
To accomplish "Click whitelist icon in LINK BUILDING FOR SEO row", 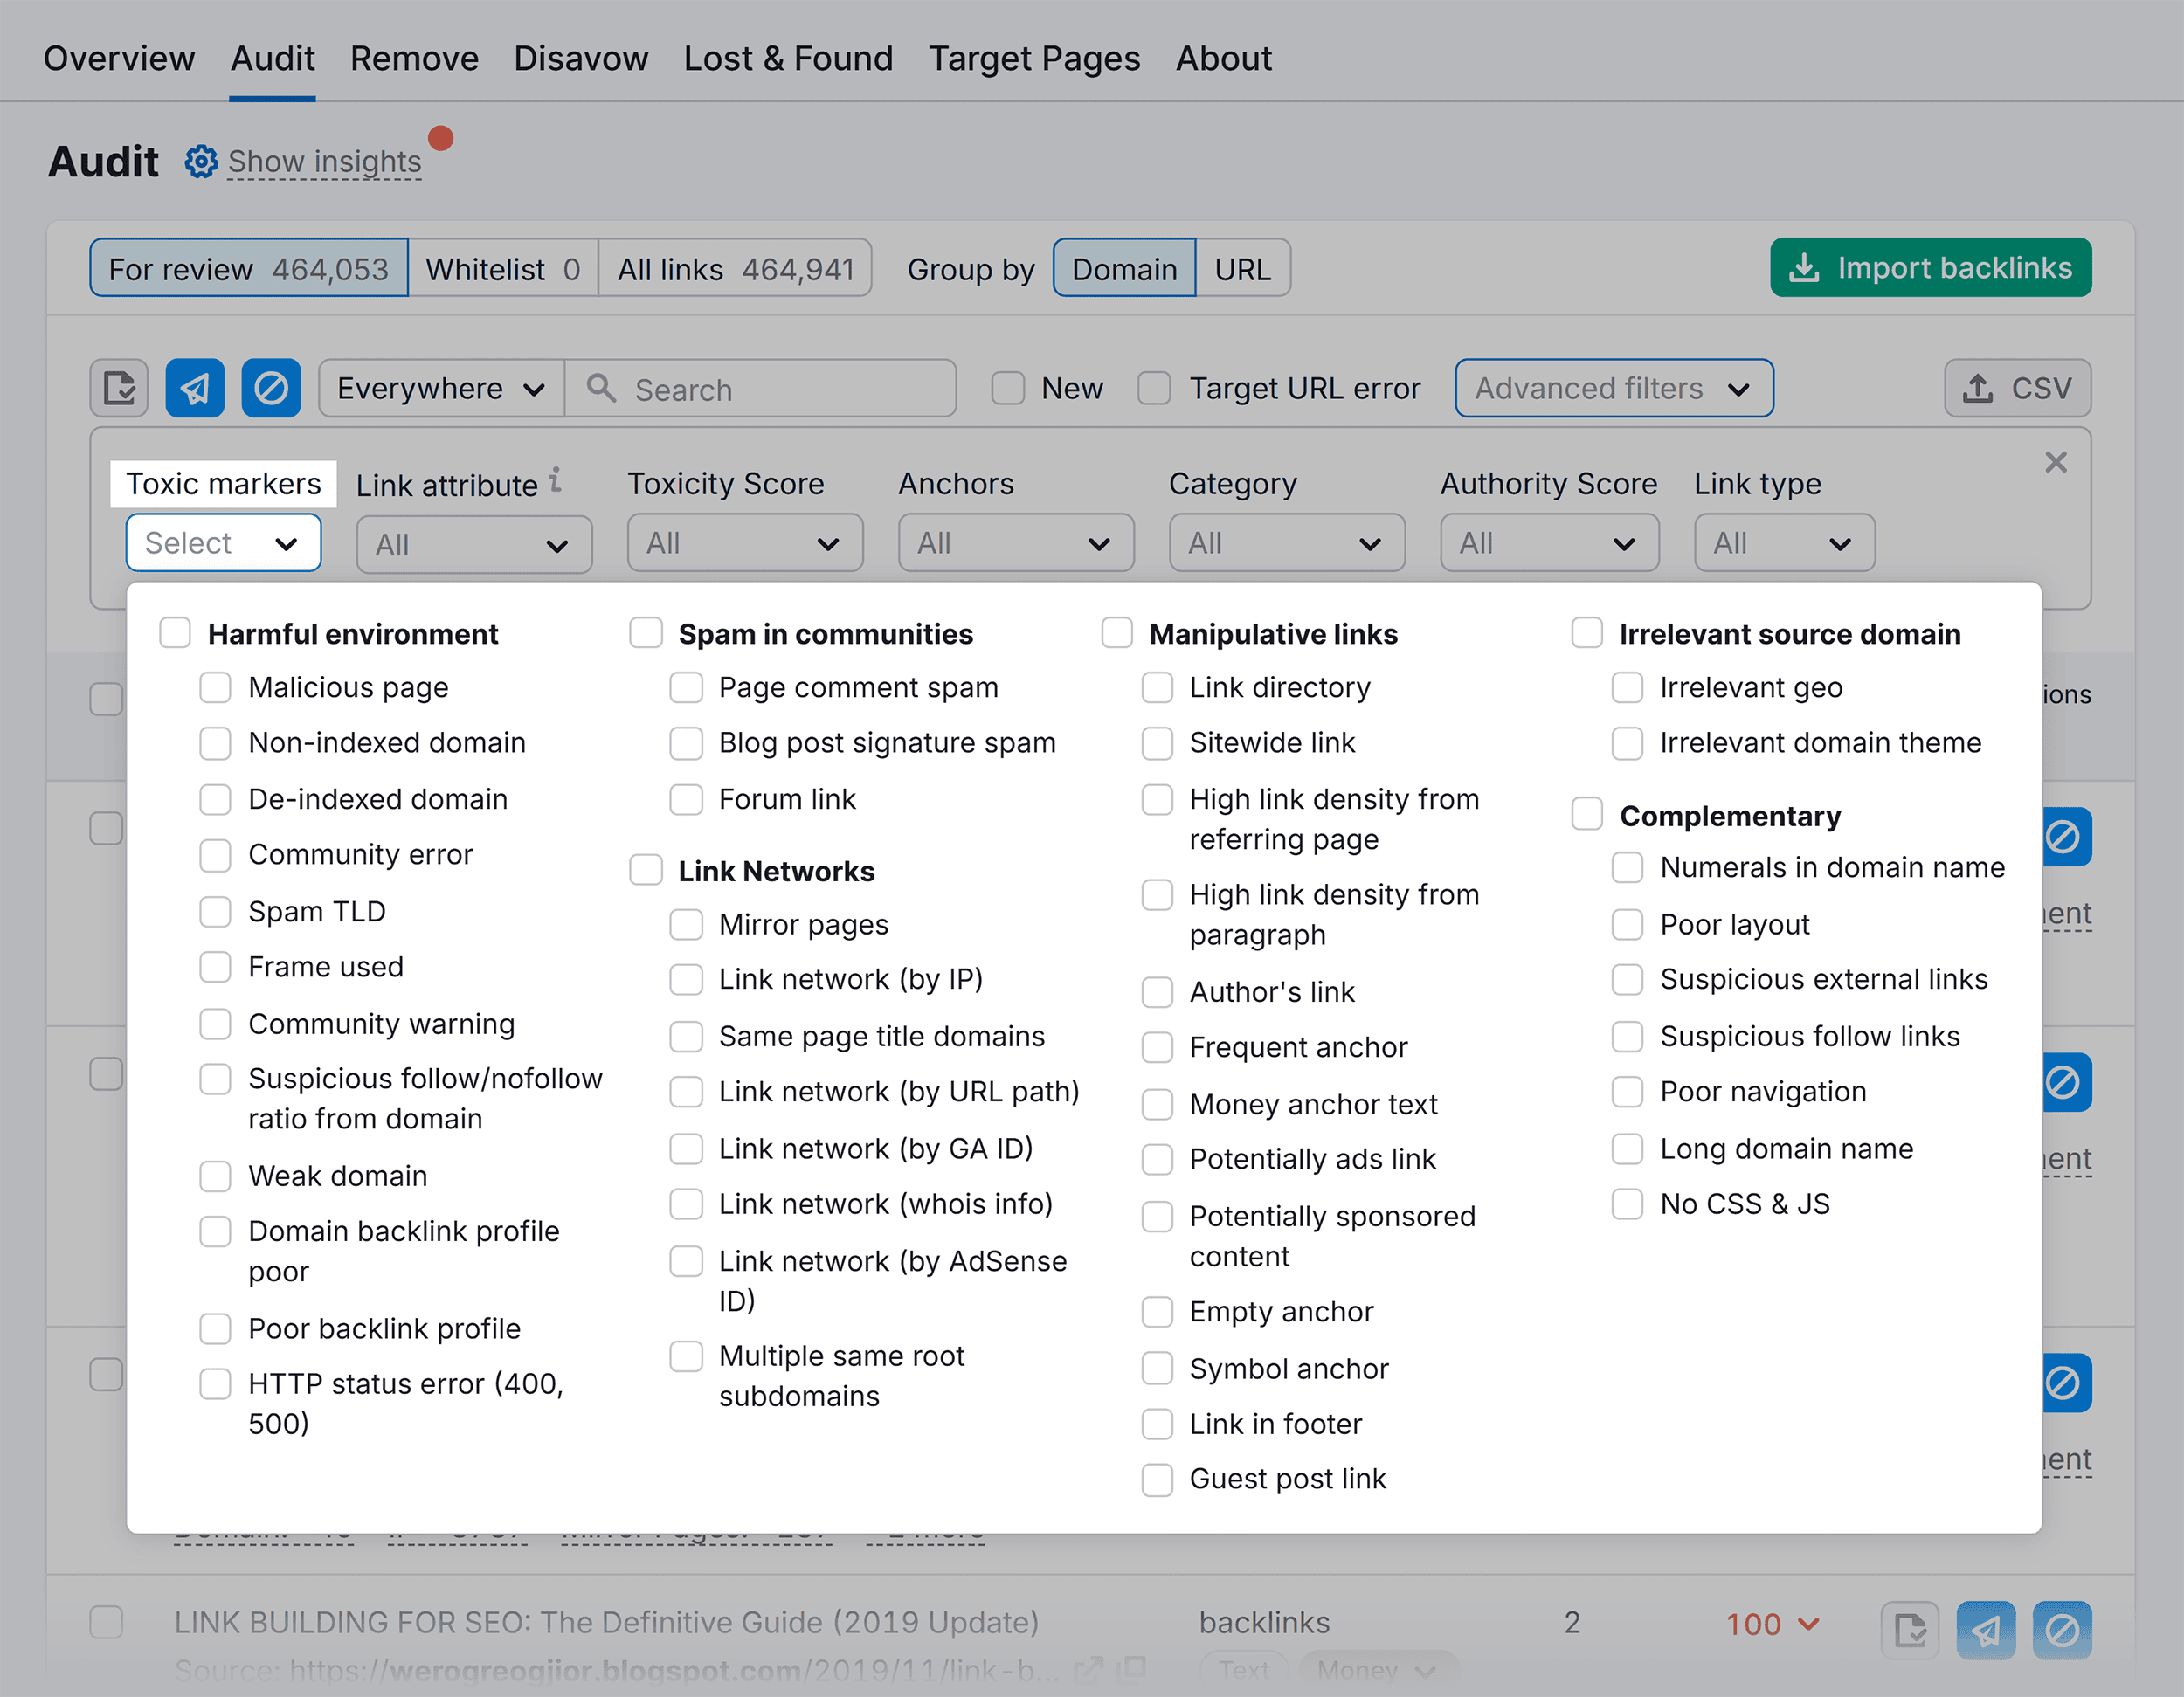I will pyautogui.click(x=1909, y=1630).
